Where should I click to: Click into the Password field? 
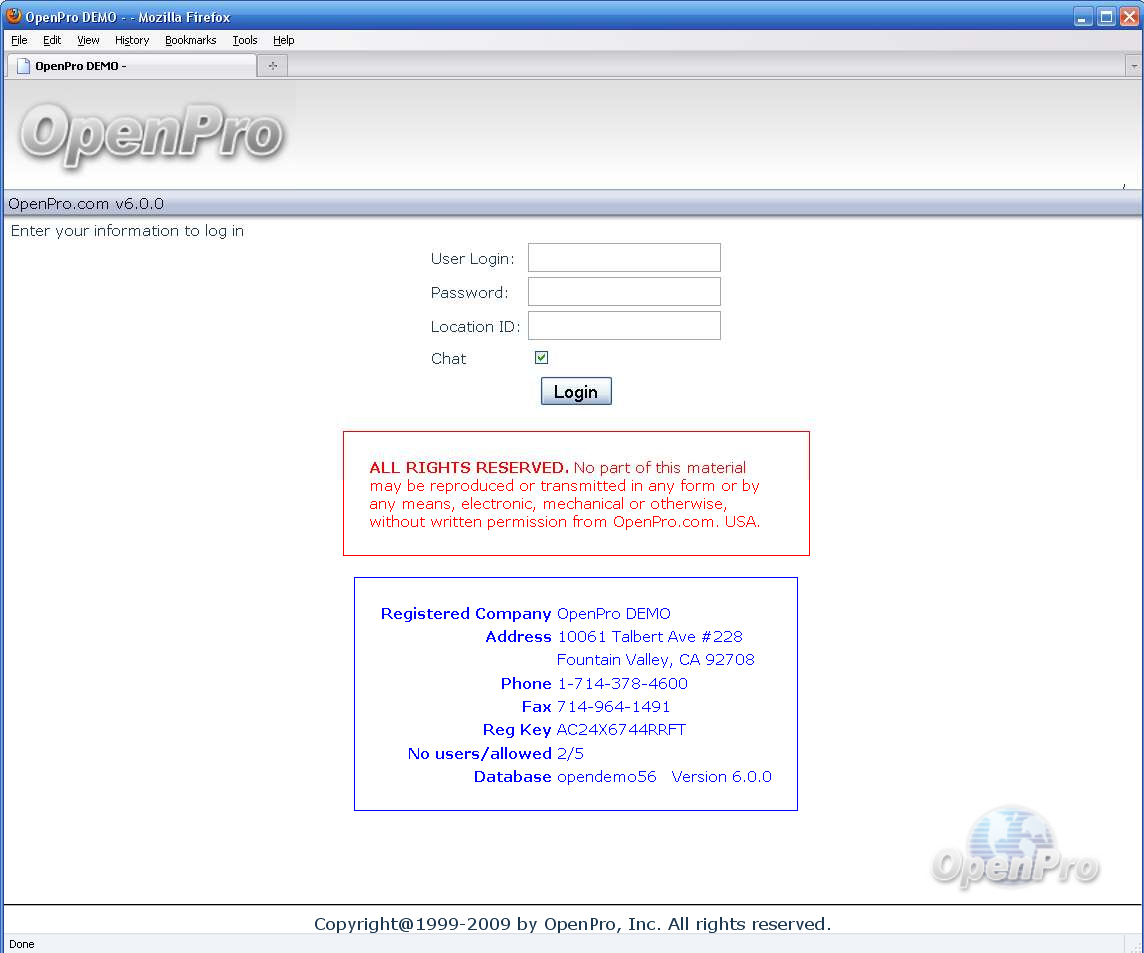(624, 292)
